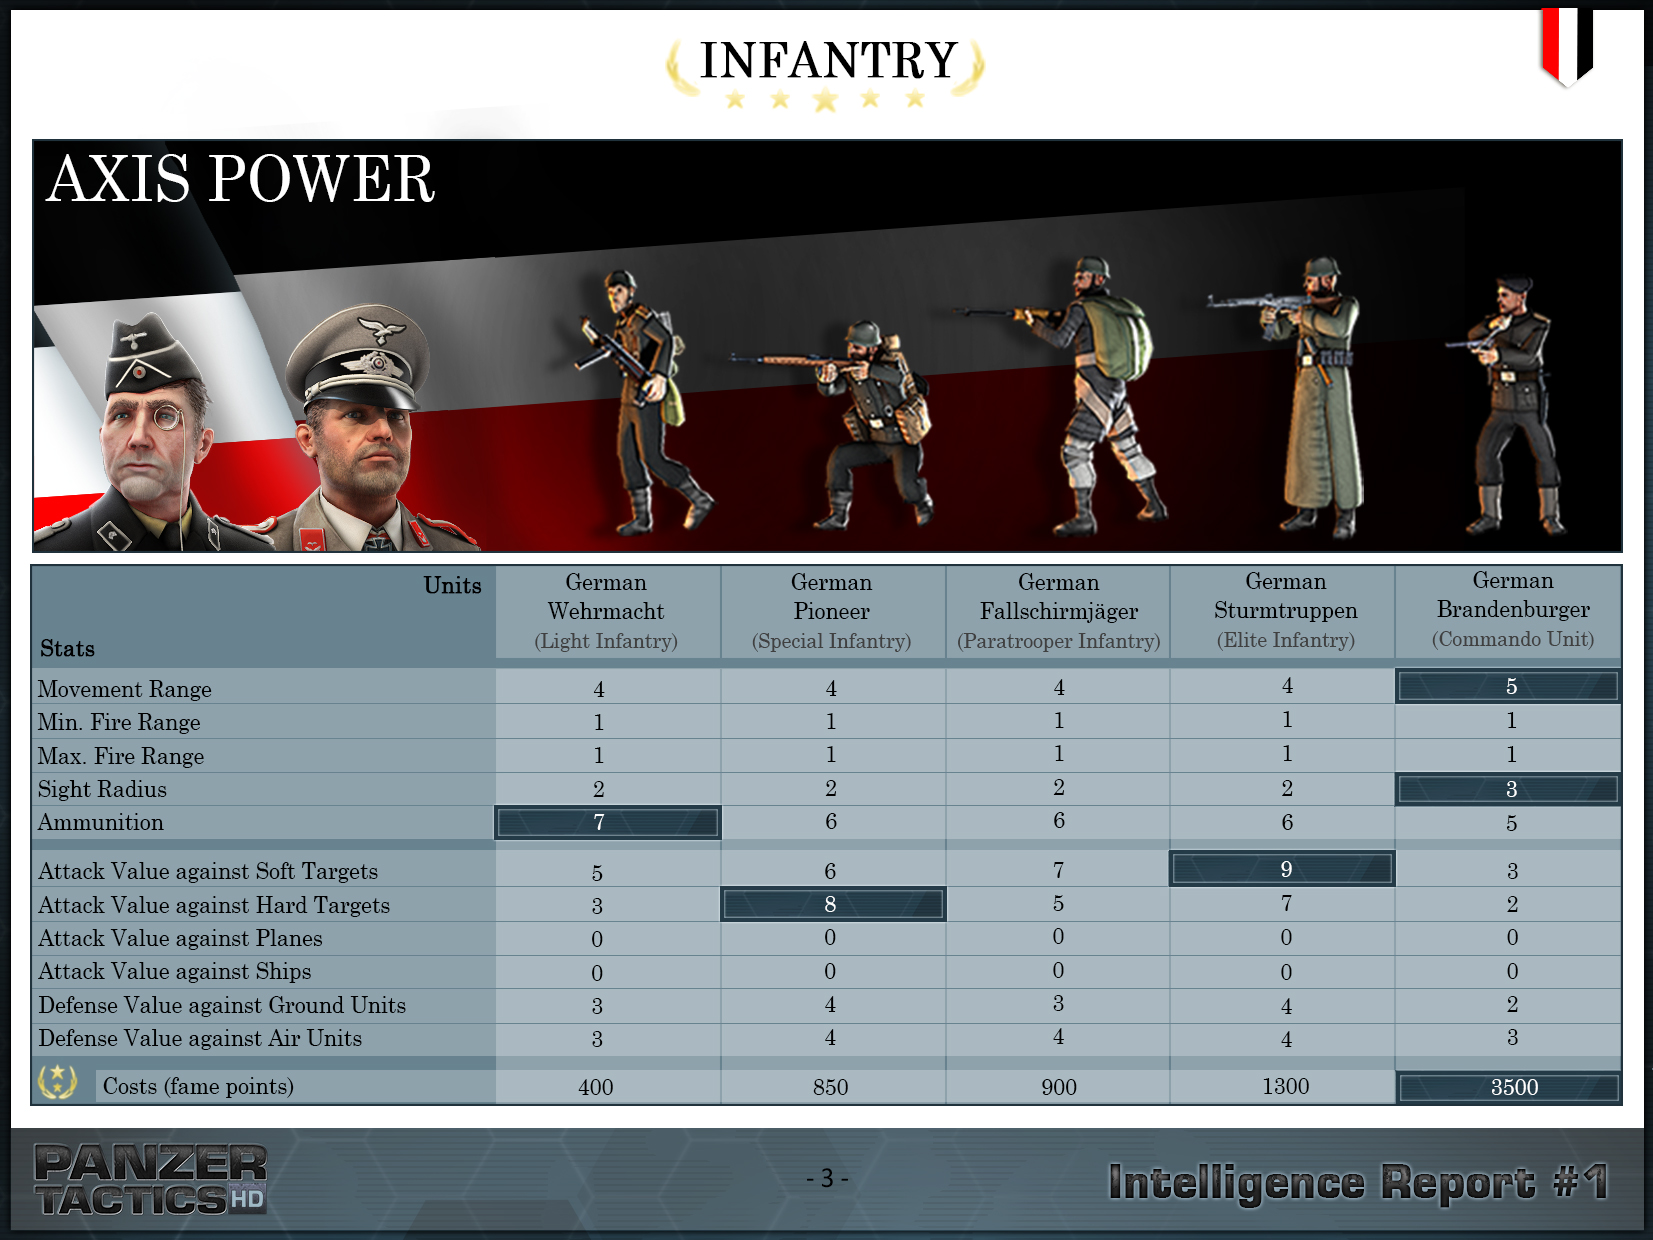Click the Sight Radius row label
Image resolution: width=1653 pixels, height=1240 pixels.
coord(102,789)
